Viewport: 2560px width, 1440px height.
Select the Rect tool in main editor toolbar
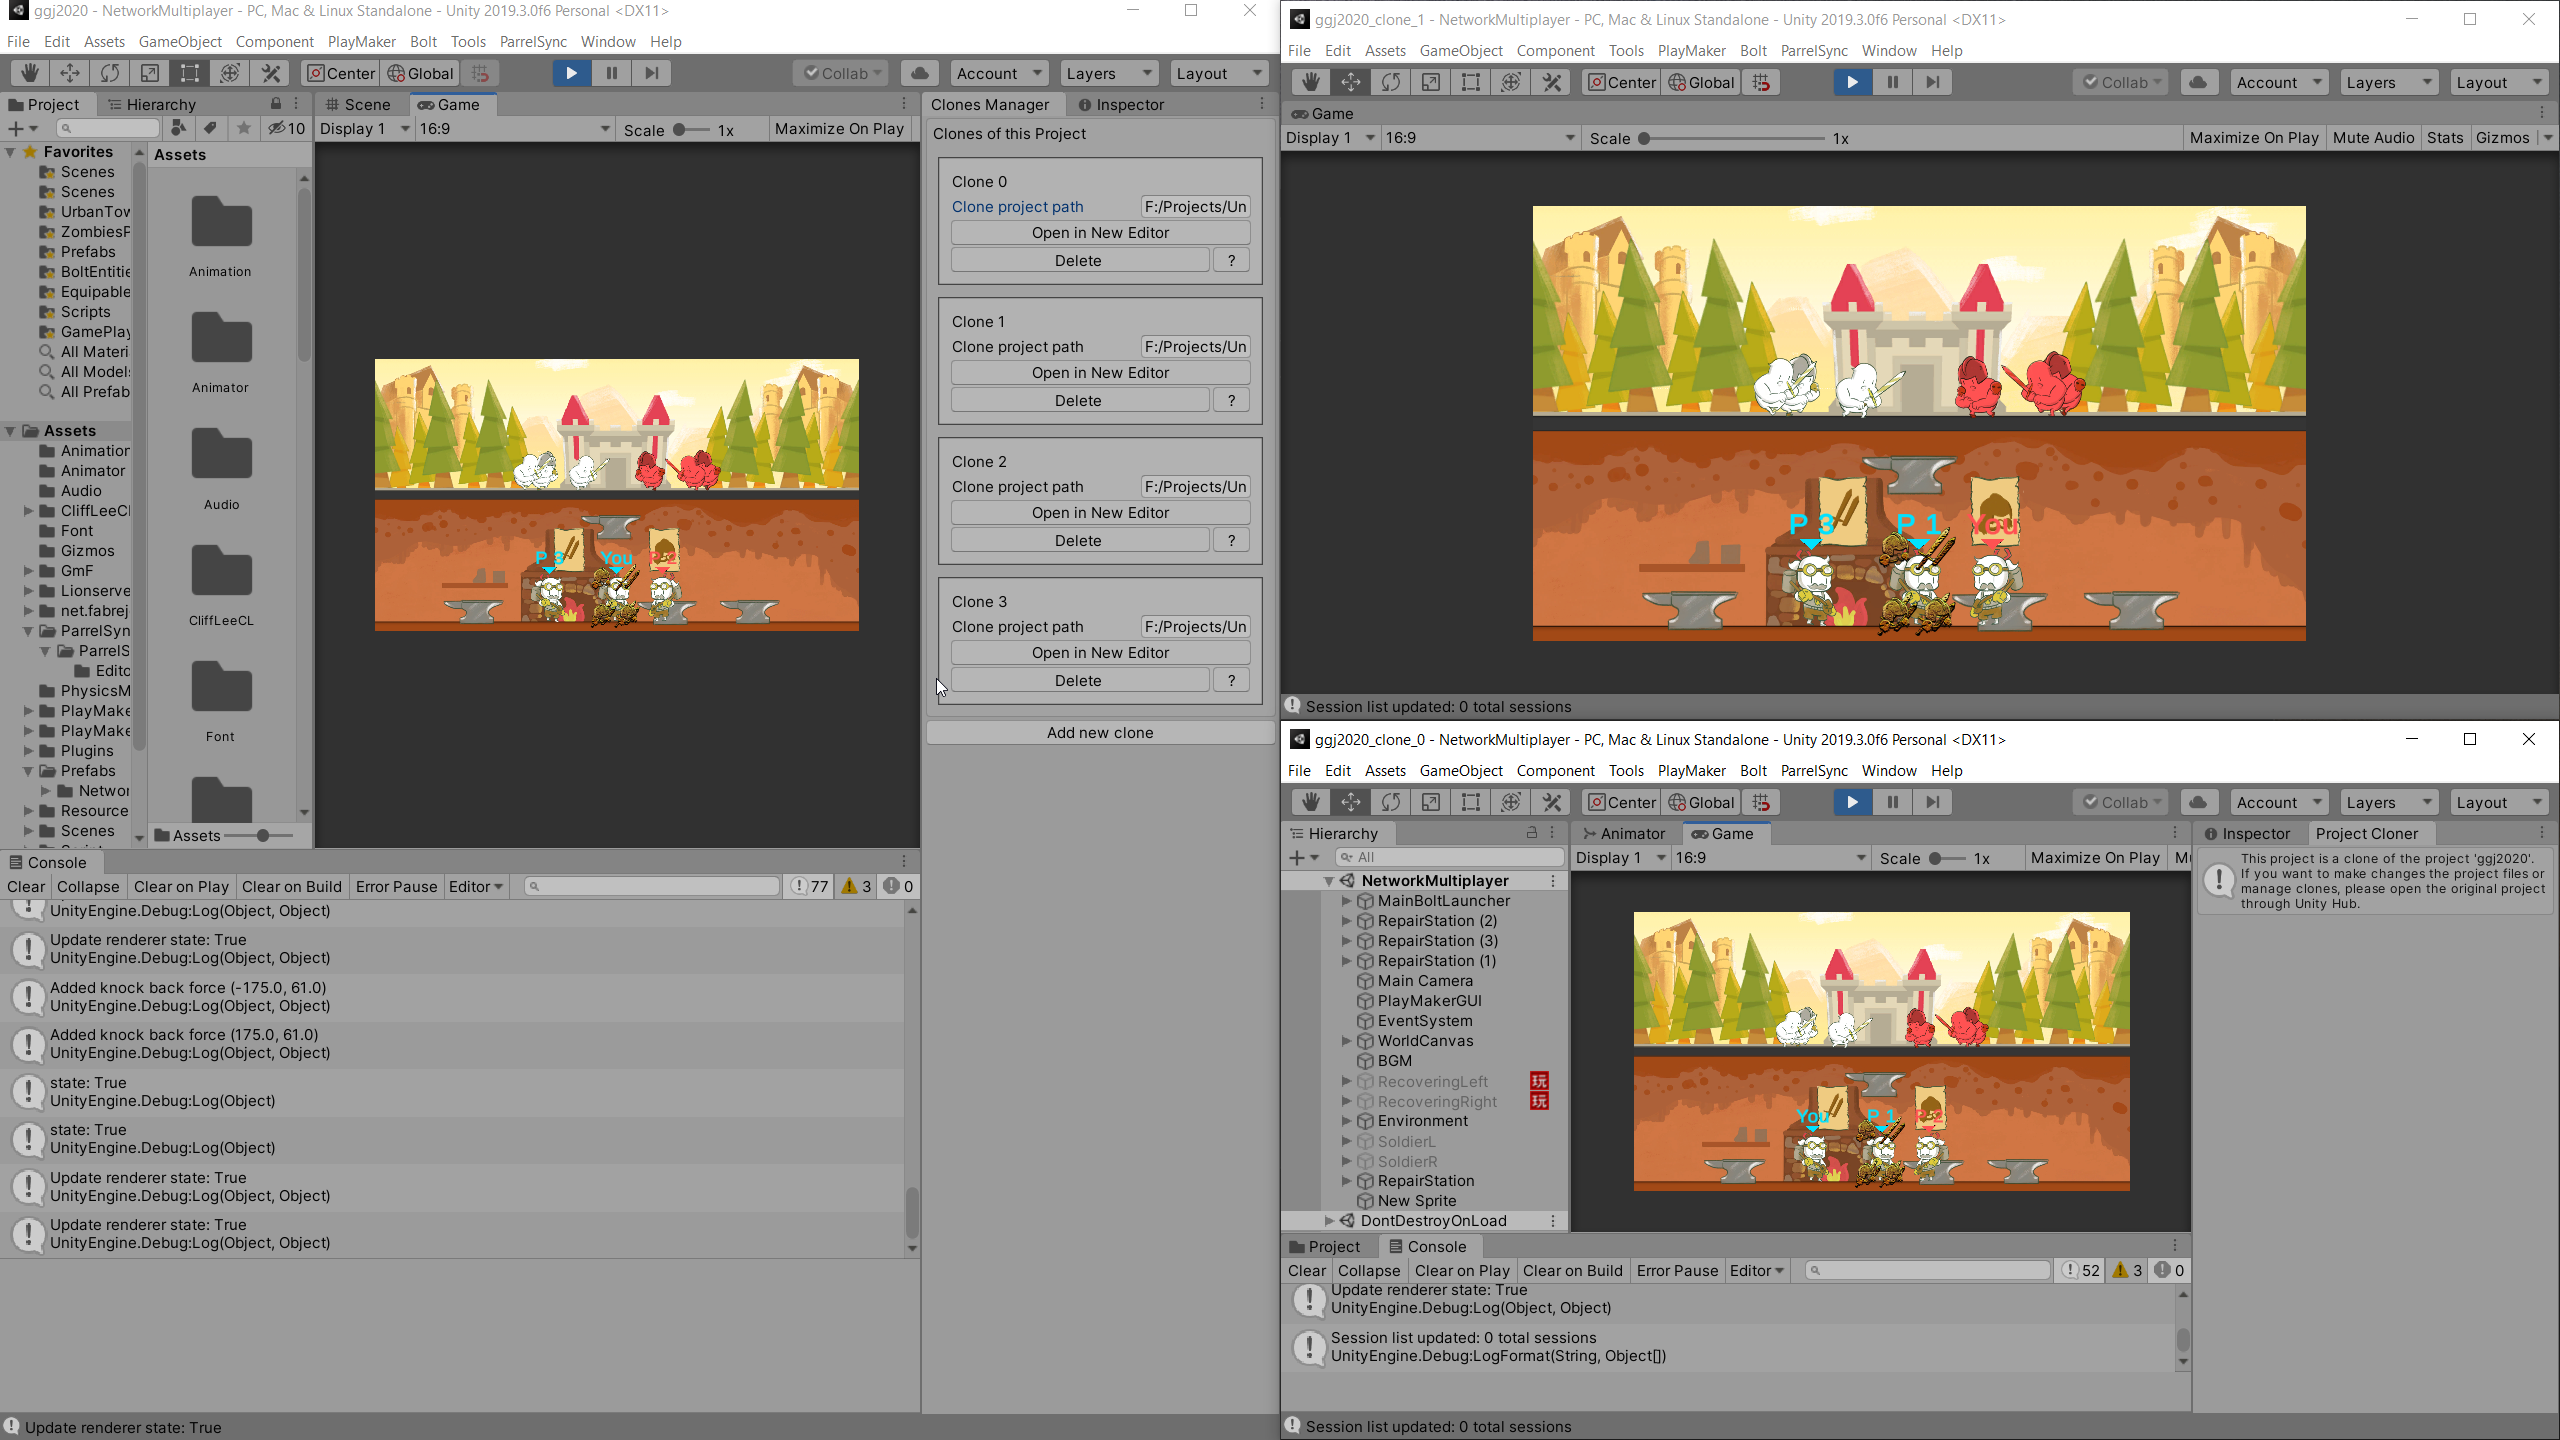click(190, 73)
